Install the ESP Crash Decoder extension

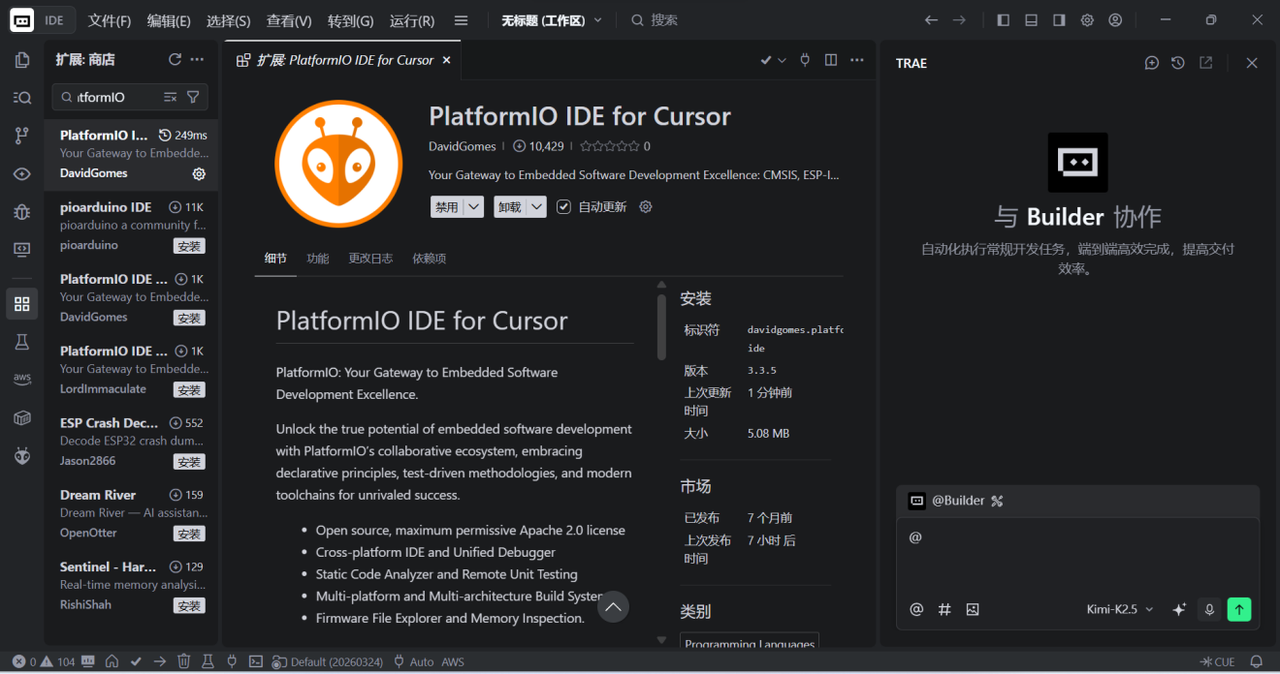pyautogui.click(x=189, y=462)
